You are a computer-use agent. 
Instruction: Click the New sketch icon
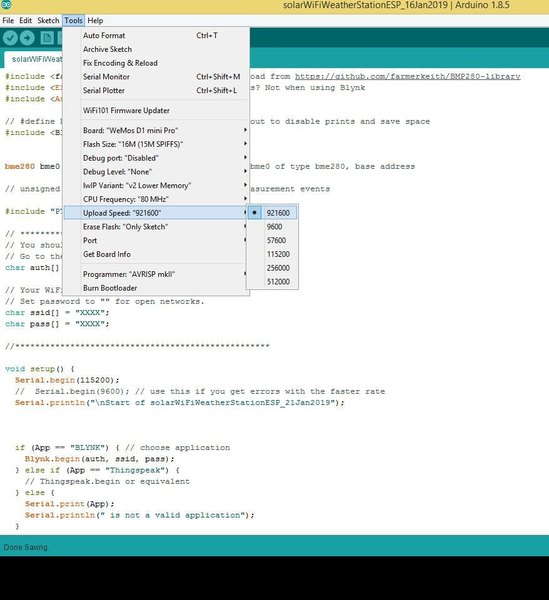pos(47,38)
